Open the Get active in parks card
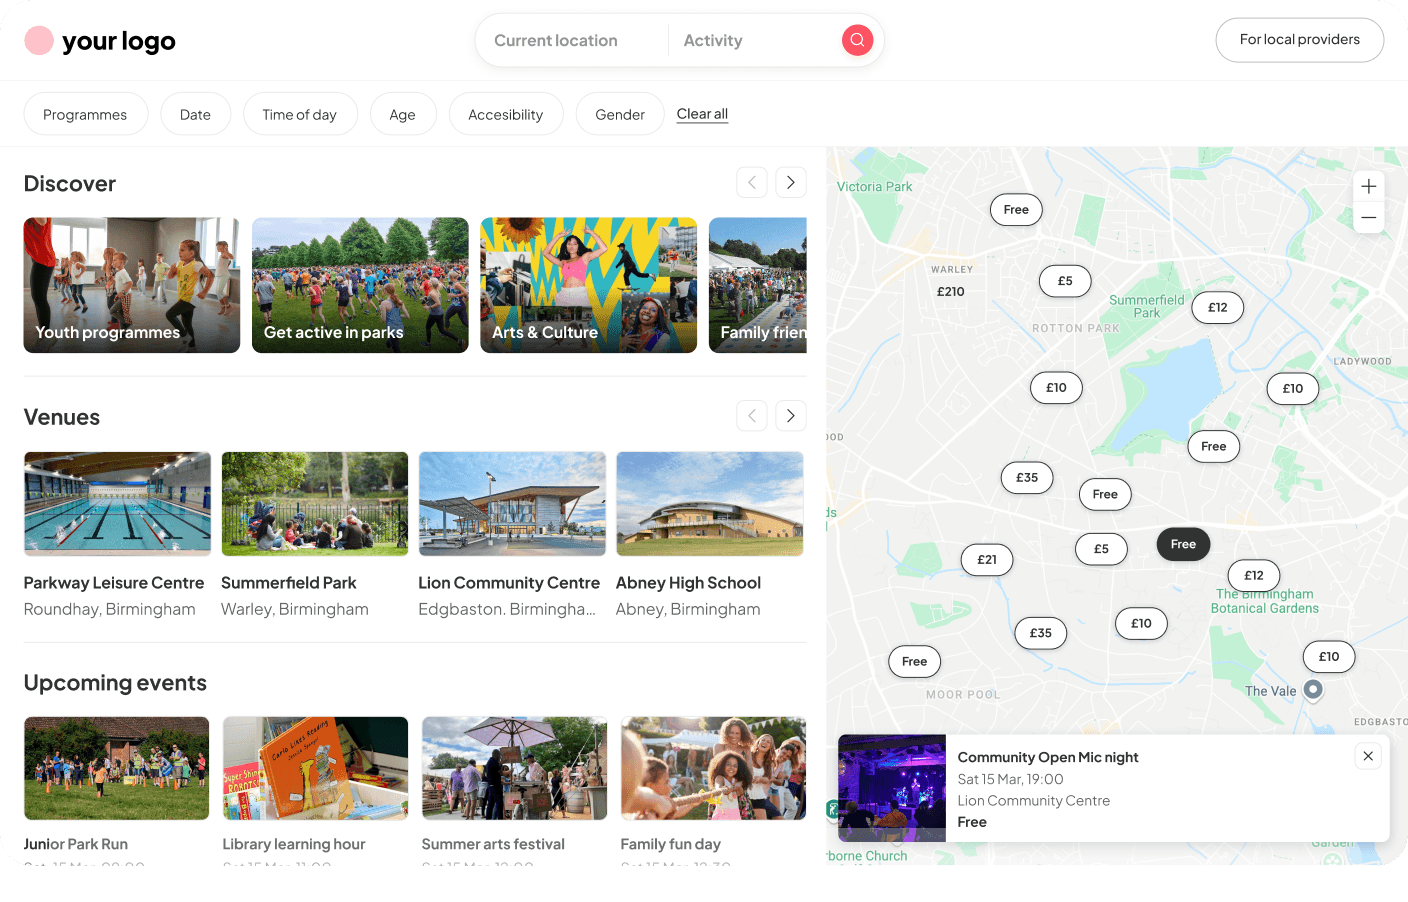Screen dimensions: 1408x902 [x=360, y=285]
